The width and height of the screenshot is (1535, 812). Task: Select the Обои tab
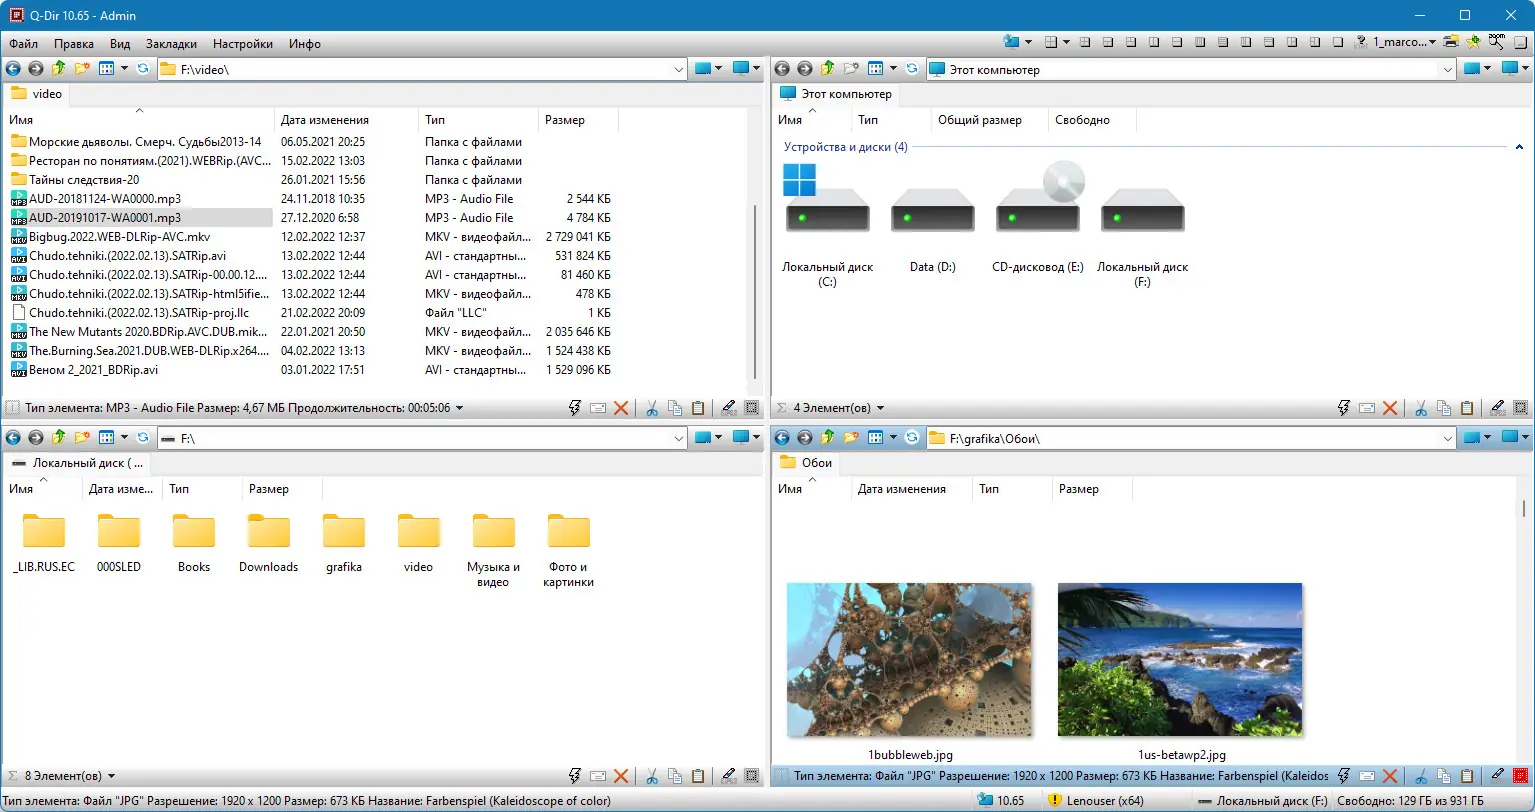(805, 462)
